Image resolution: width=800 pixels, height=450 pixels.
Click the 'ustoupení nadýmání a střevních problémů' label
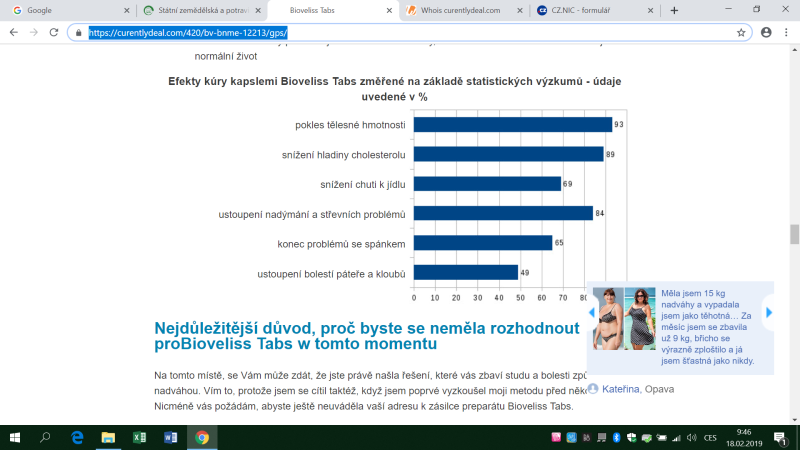pos(312,214)
